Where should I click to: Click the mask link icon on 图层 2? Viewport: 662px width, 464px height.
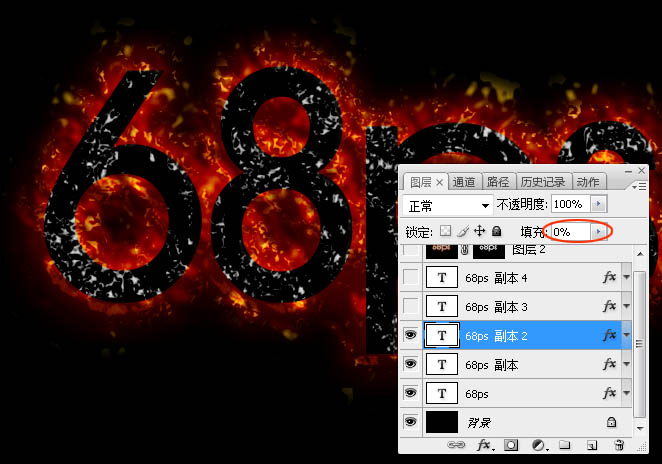pyautogui.click(x=465, y=250)
